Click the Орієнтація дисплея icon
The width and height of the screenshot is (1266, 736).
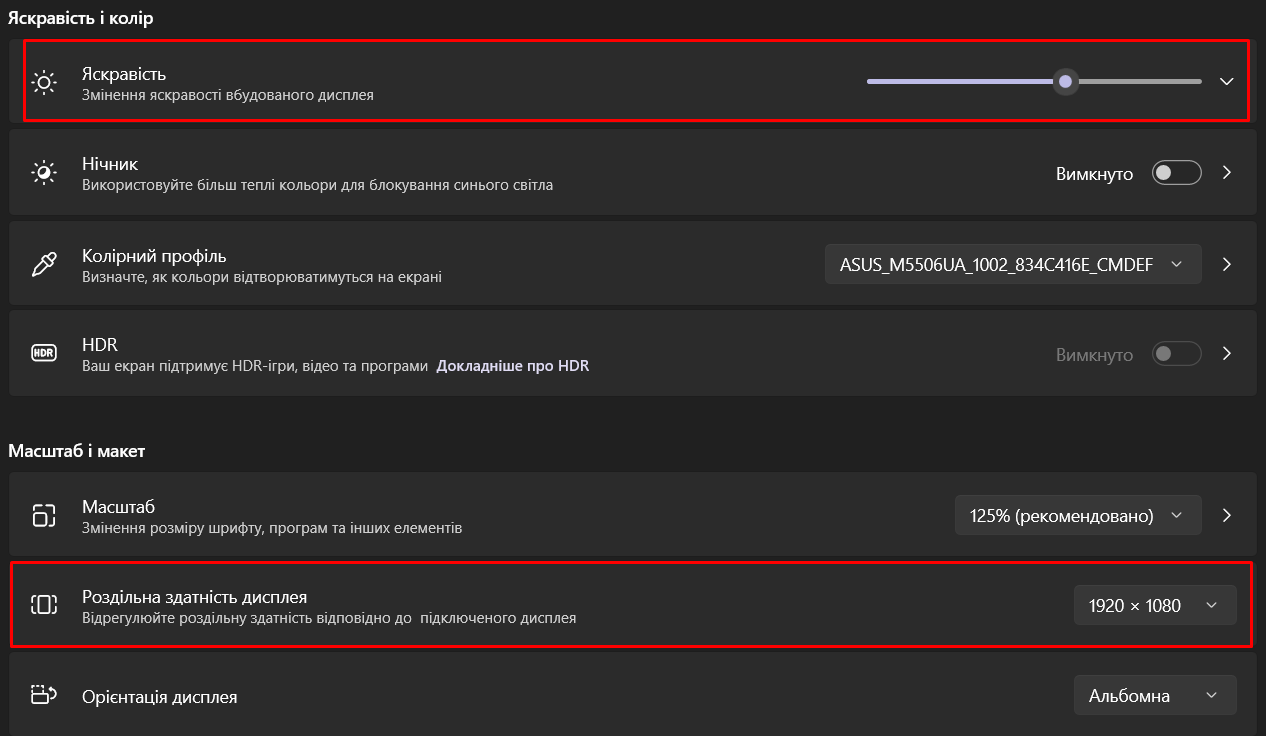[x=44, y=695]
